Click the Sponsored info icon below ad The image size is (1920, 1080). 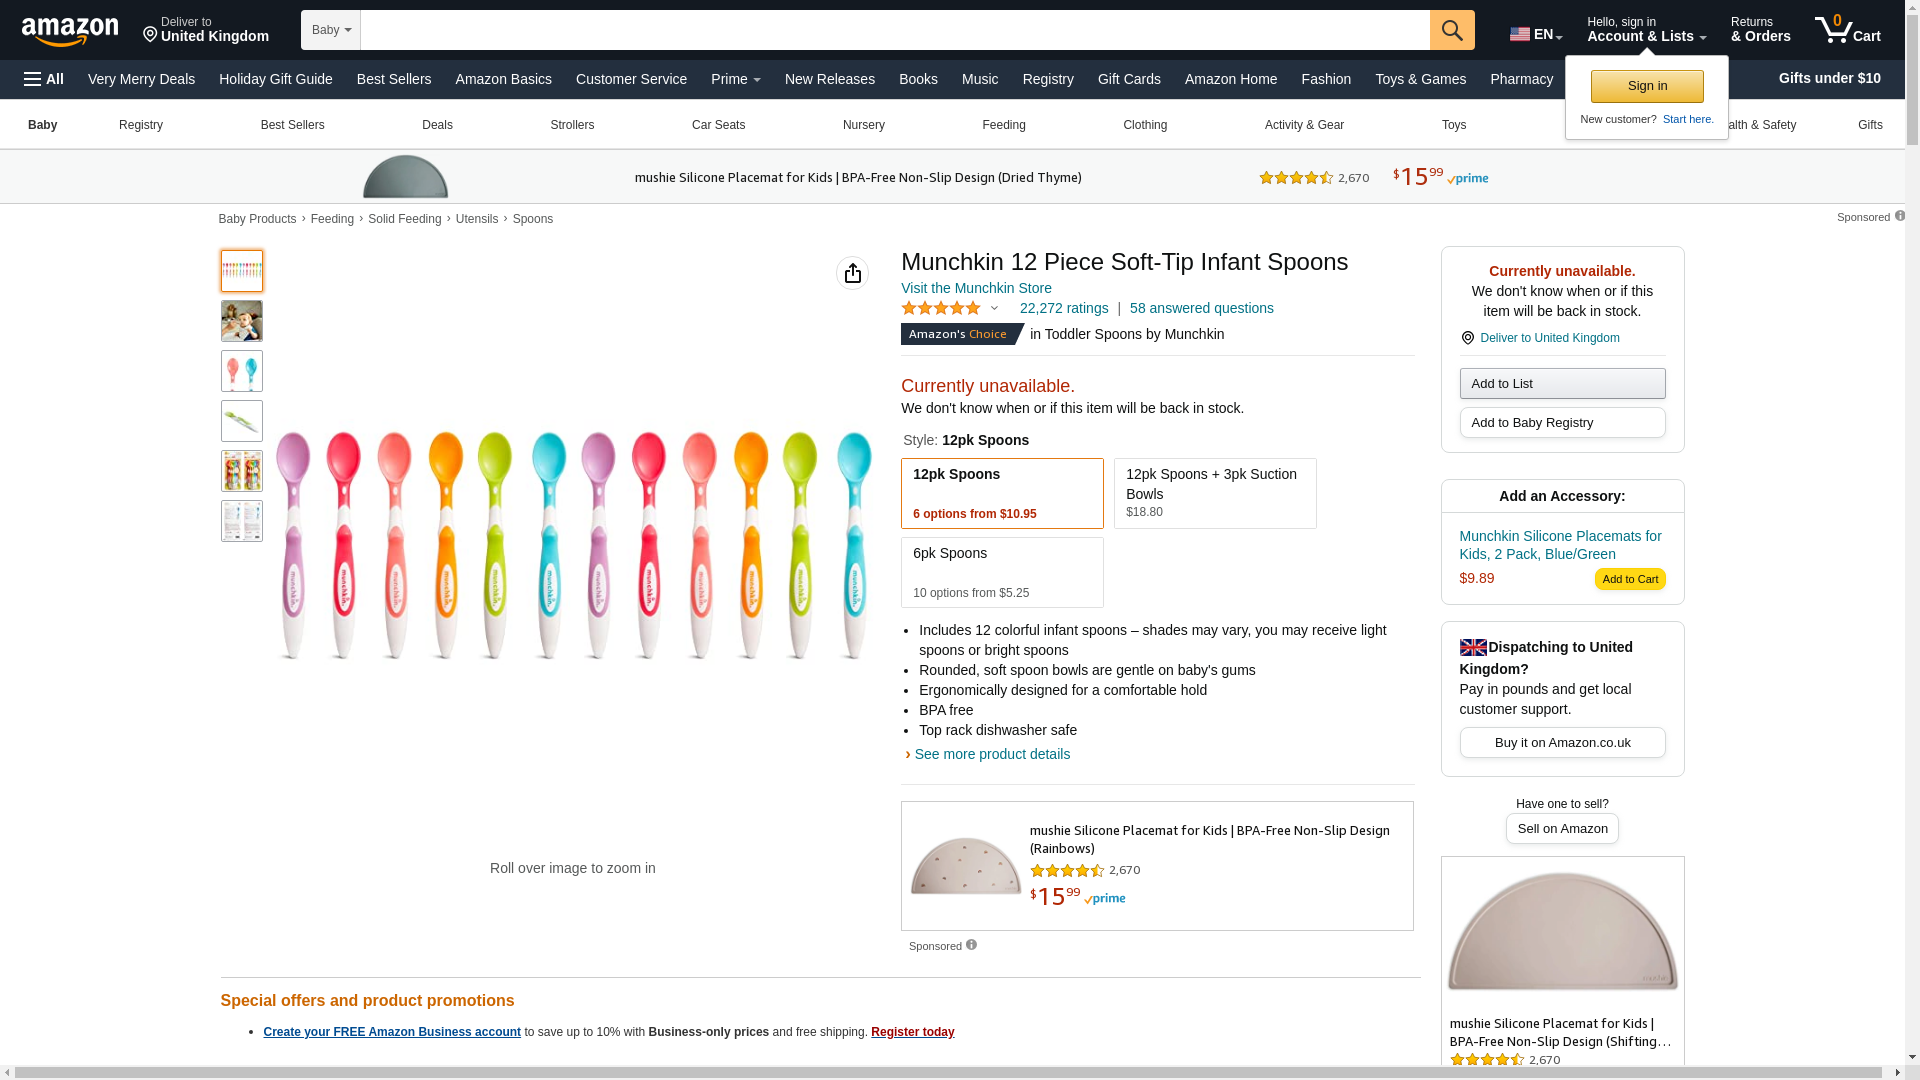click(x=971, y=945)
